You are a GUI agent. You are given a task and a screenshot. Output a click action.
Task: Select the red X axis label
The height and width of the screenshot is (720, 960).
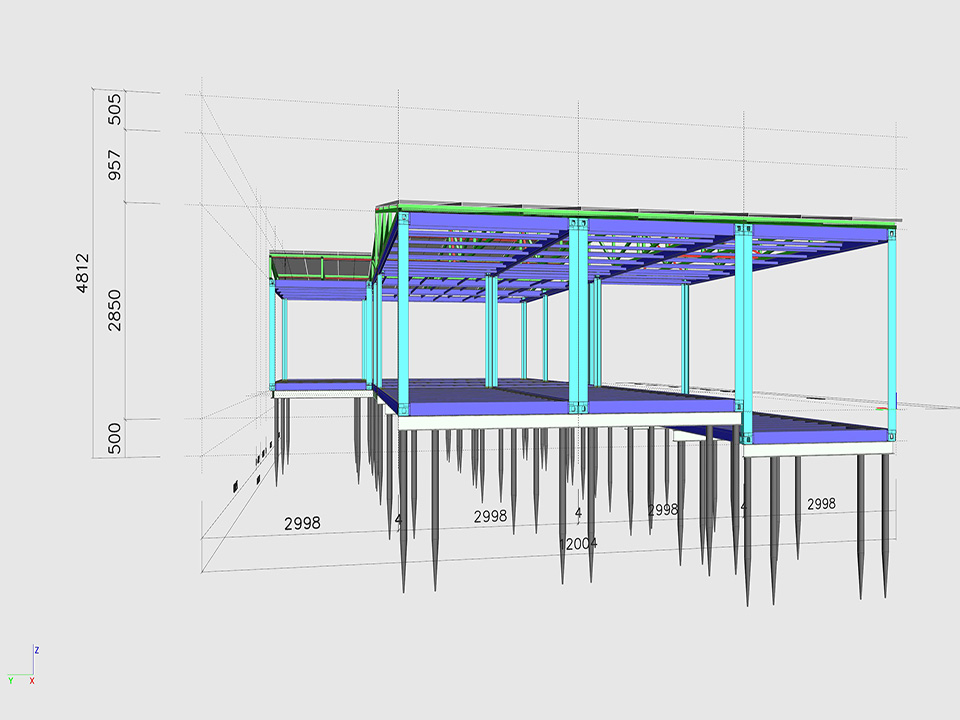tap(32, 681)
